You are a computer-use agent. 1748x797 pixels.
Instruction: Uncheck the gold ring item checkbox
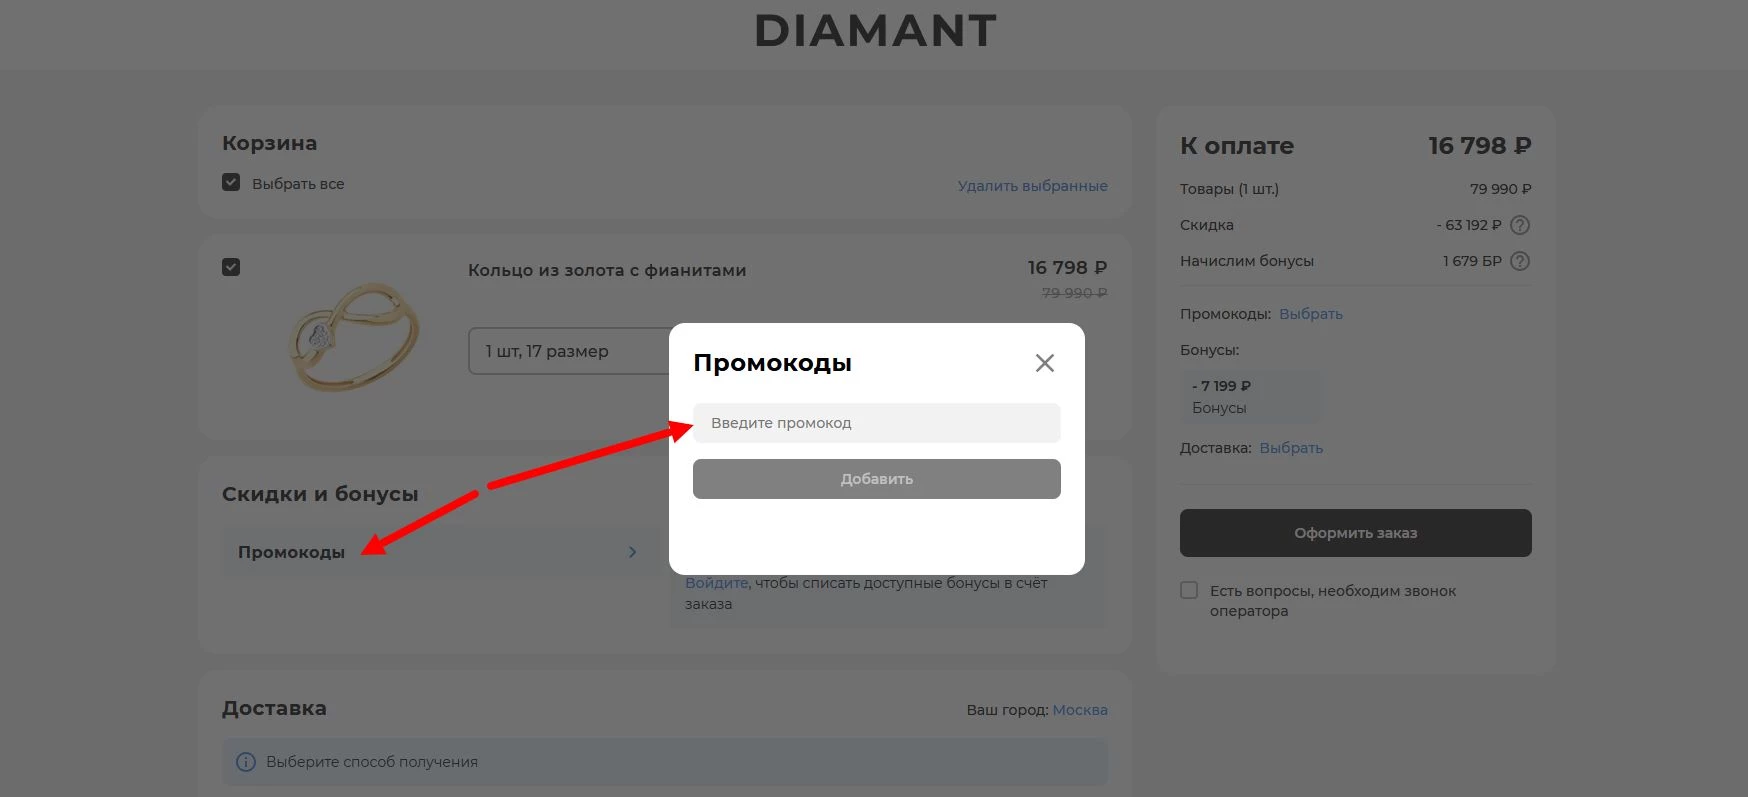pos(231,267)
